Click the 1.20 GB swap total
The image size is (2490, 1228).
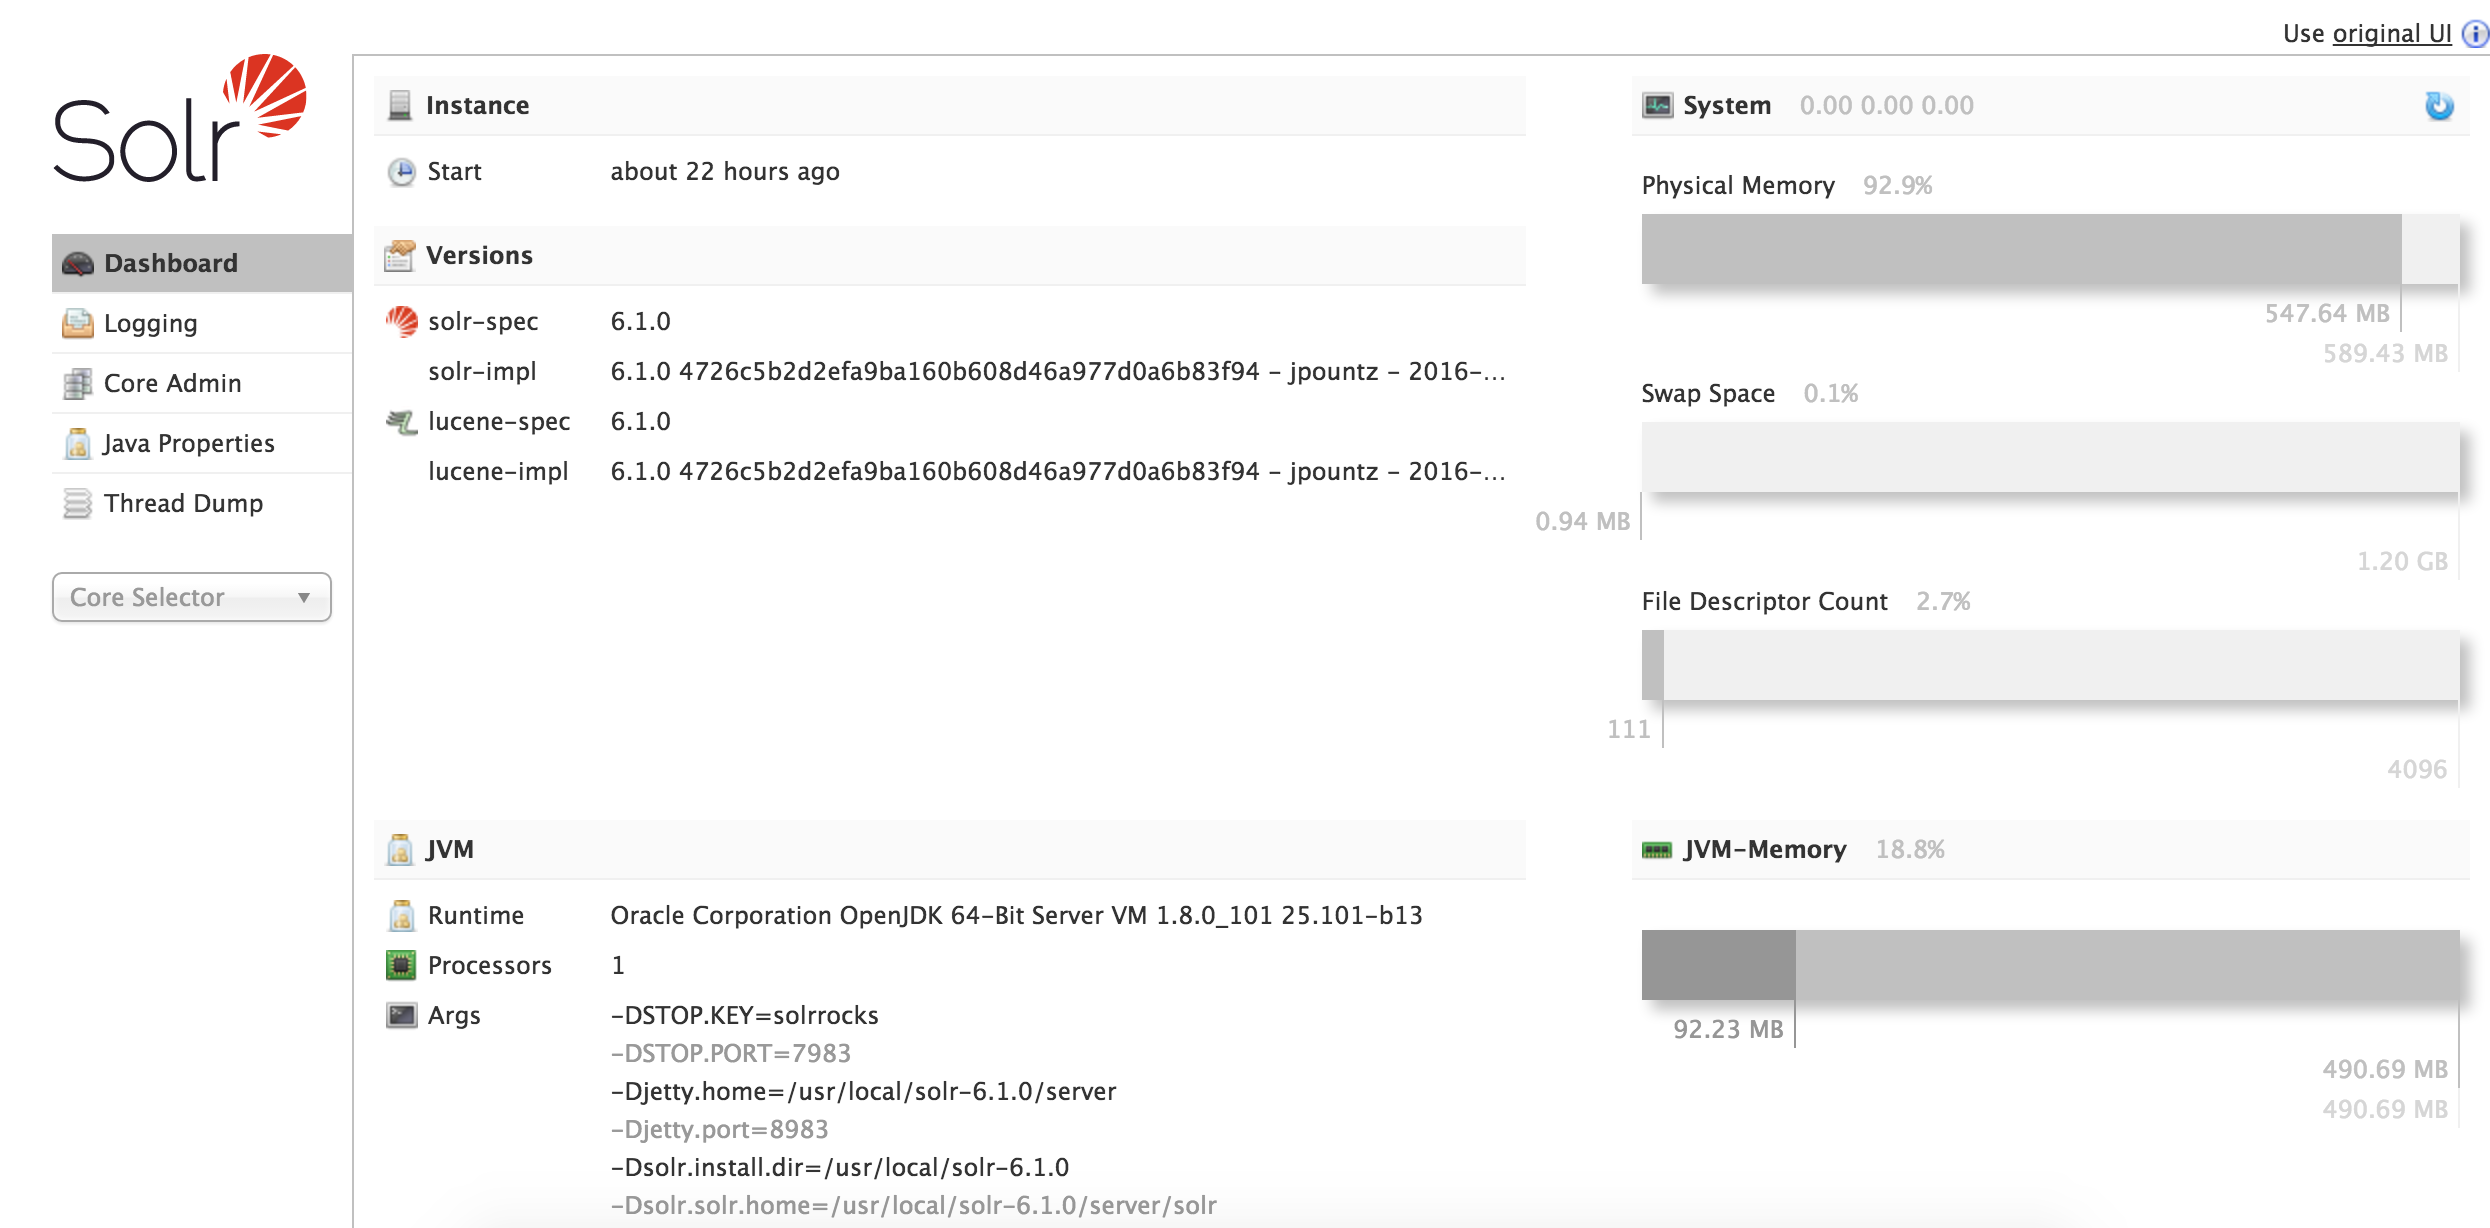(2403, 561)
